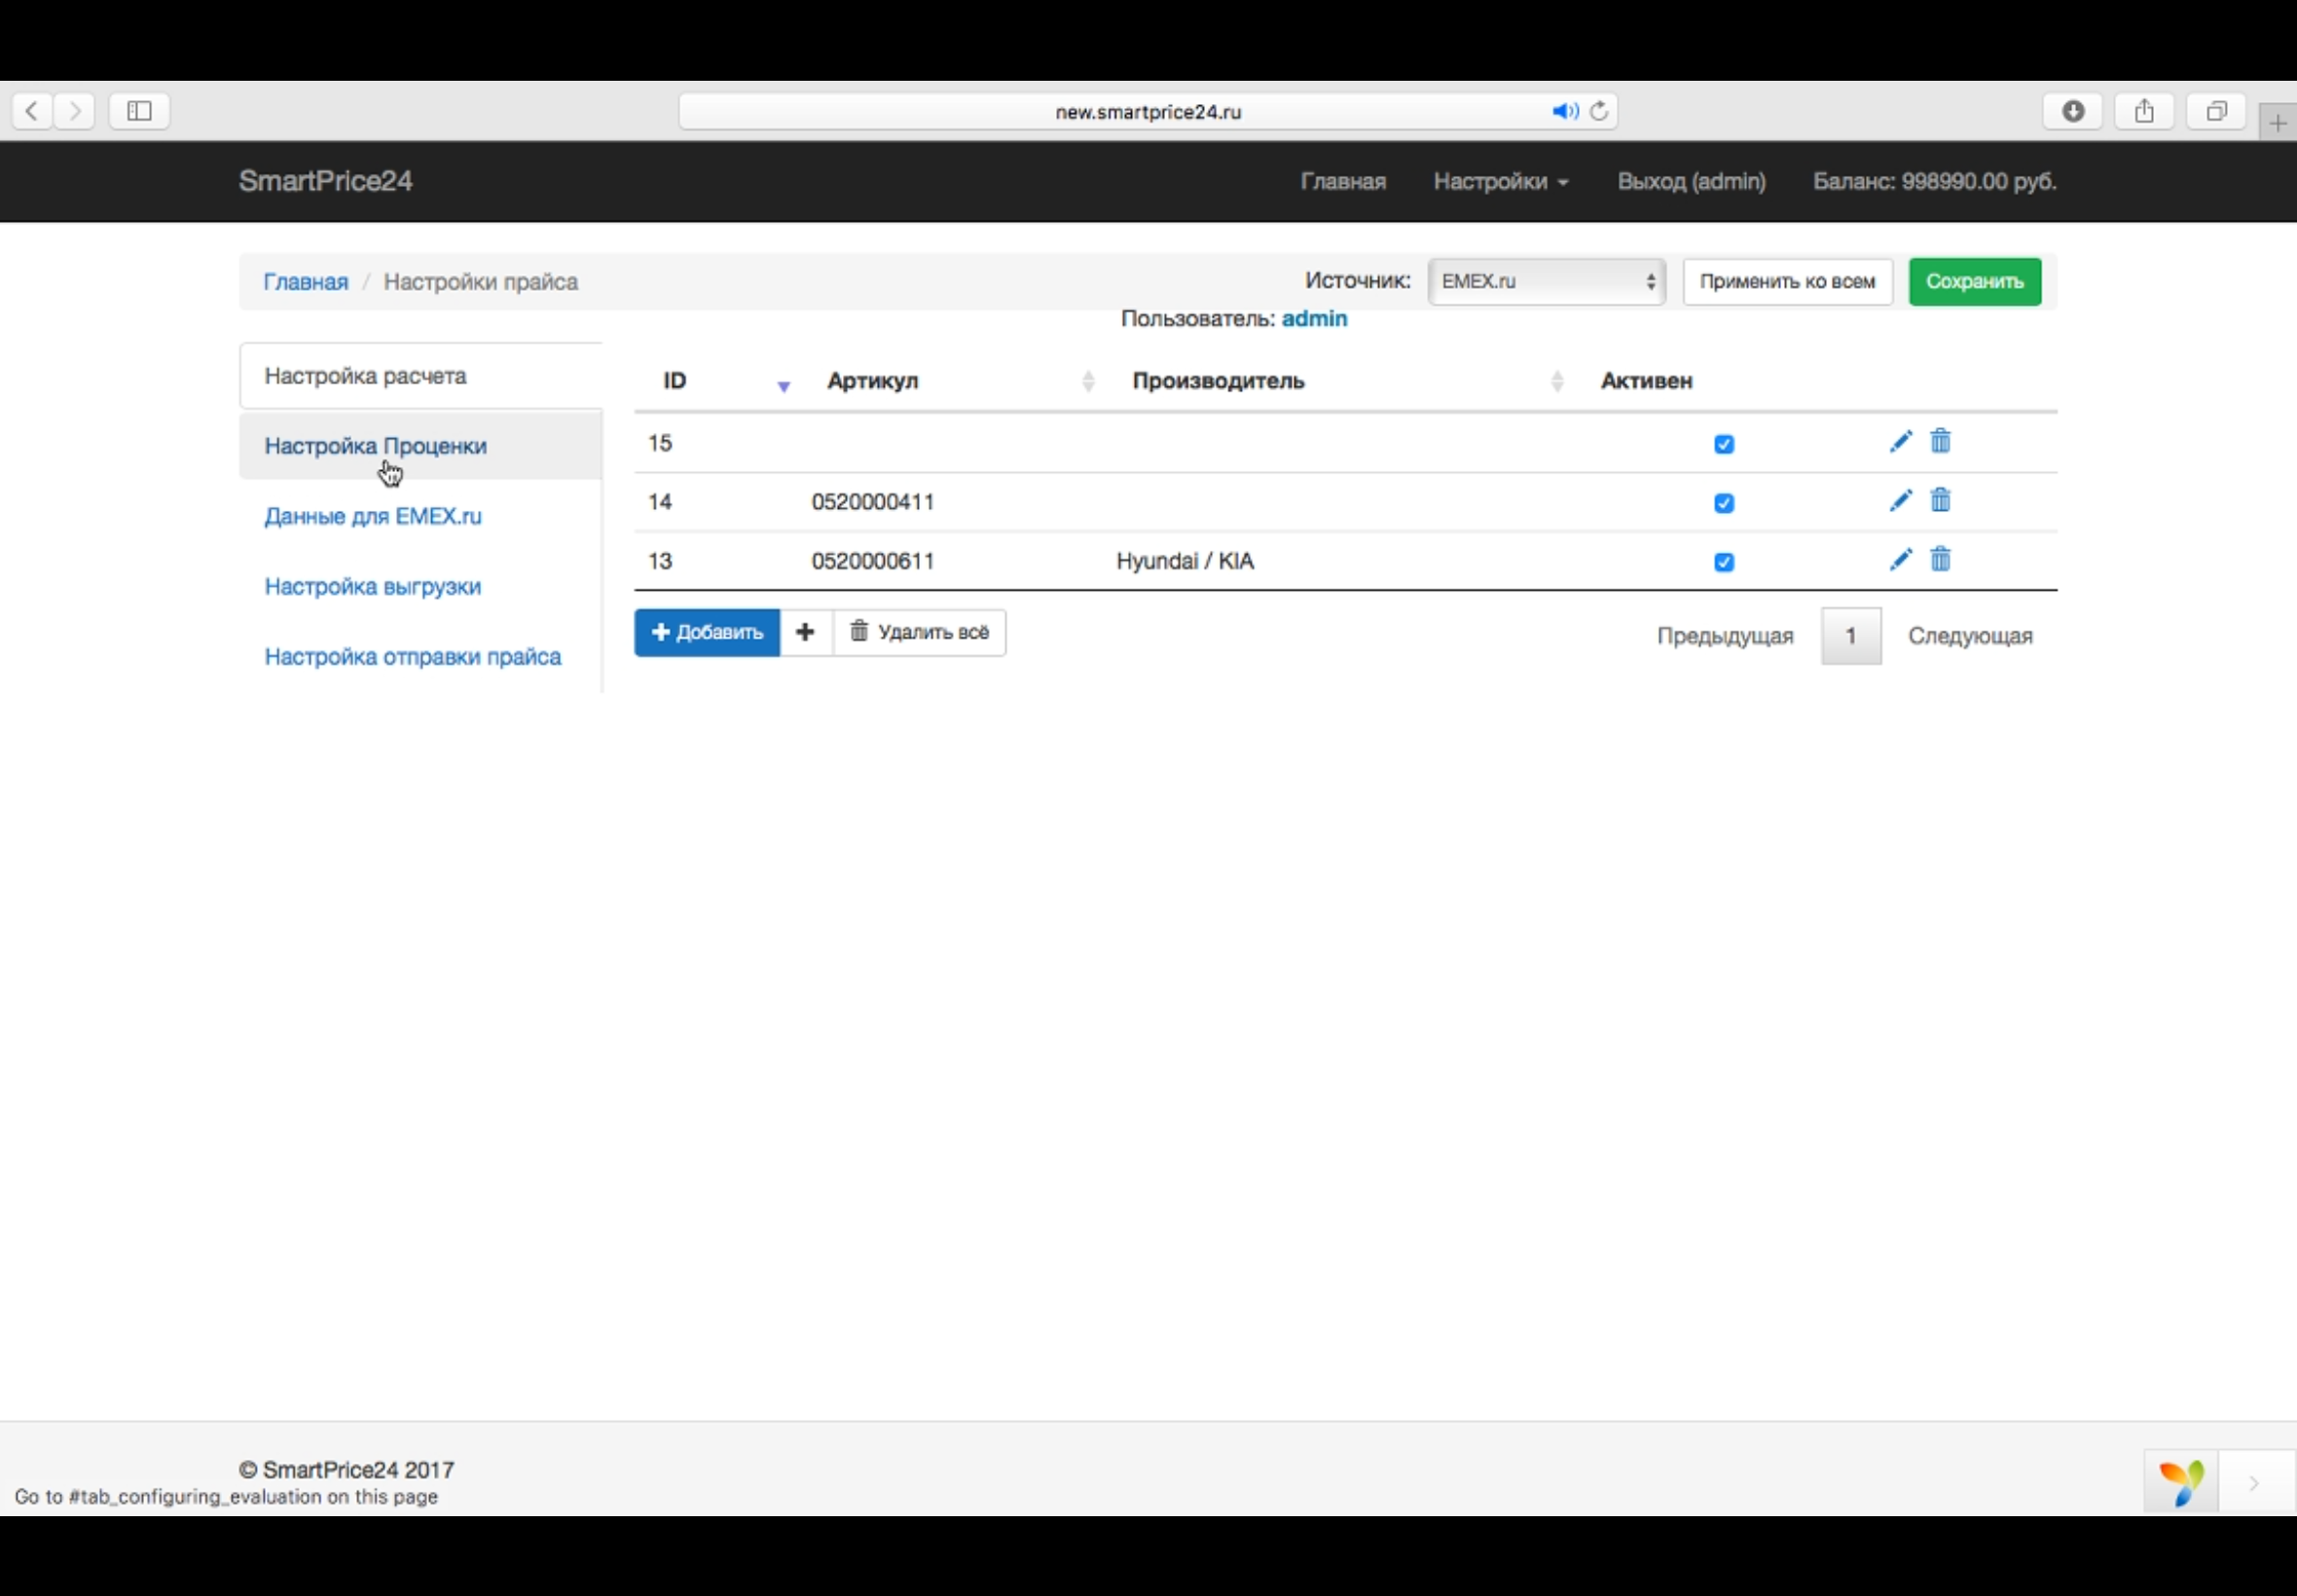Open the Источник EMEX.ru dropdown
The image size is (2297, 1596).
pyautogui.click(x=1546, y=281)
